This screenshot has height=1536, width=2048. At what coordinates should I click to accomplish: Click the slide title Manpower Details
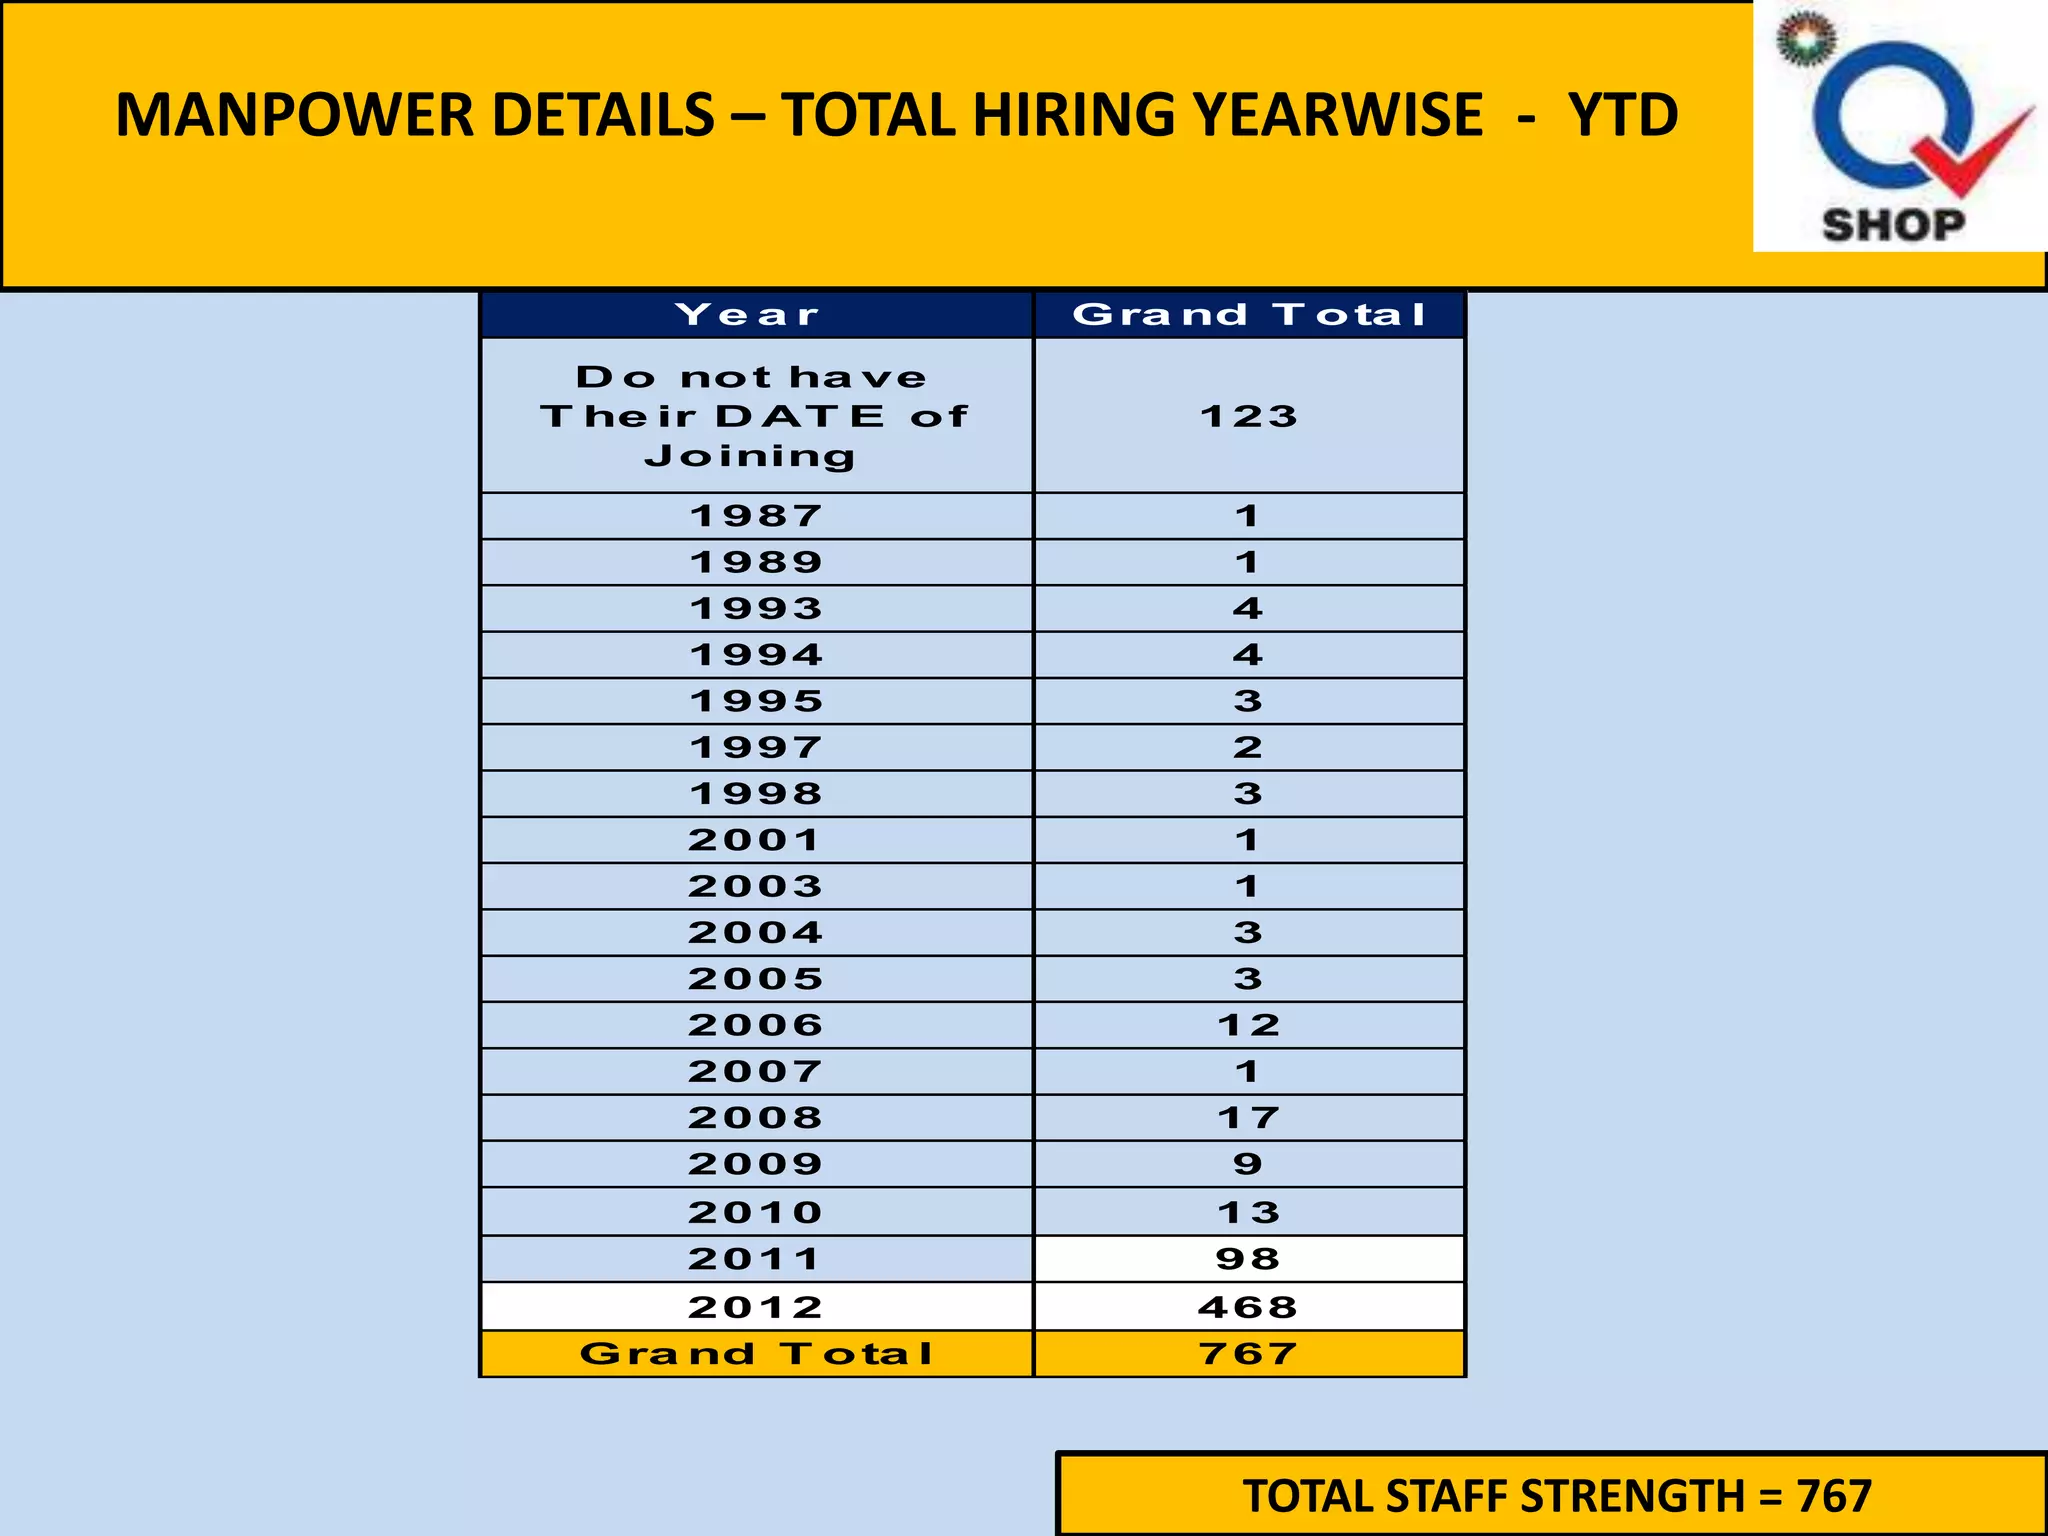(896, 115)
